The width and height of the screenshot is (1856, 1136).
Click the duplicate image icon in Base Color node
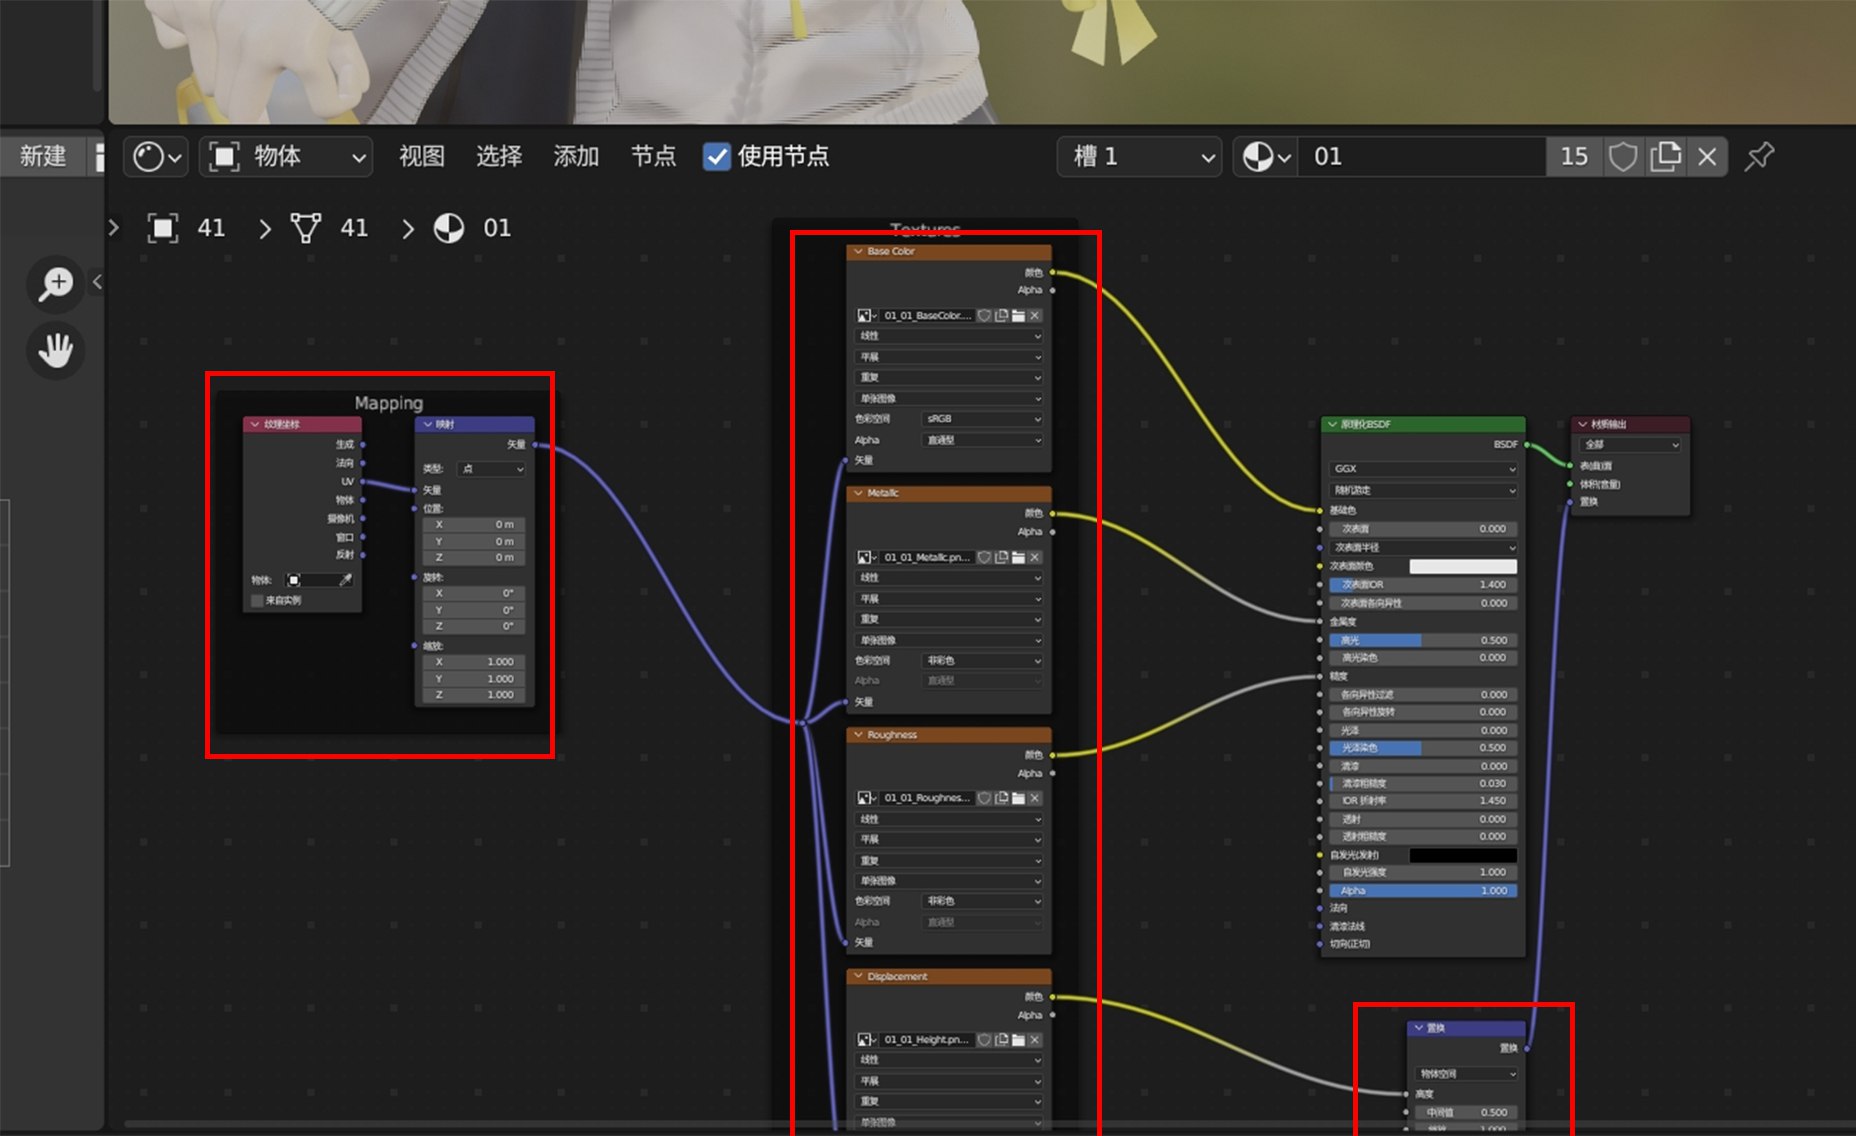1001,315
